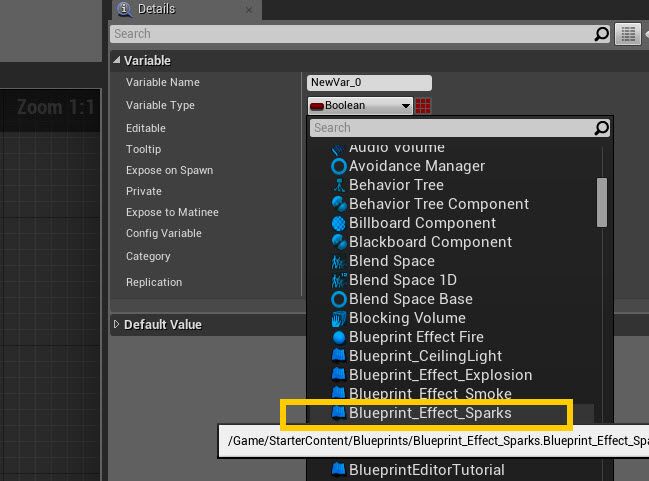Image resolution: width=649 pixels, height=481 pixels.
Task: Click the Blueprint_Effect_Explosion icon
Action: 339,374
